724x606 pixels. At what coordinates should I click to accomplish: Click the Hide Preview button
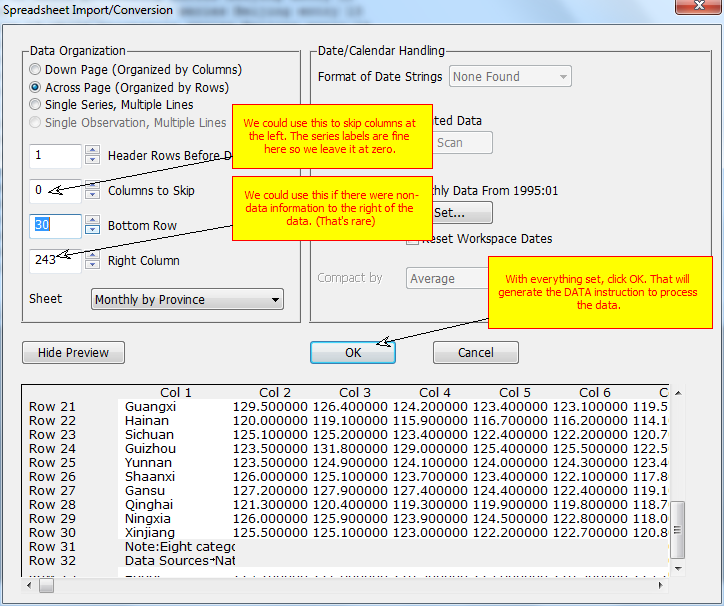point(73,352)
